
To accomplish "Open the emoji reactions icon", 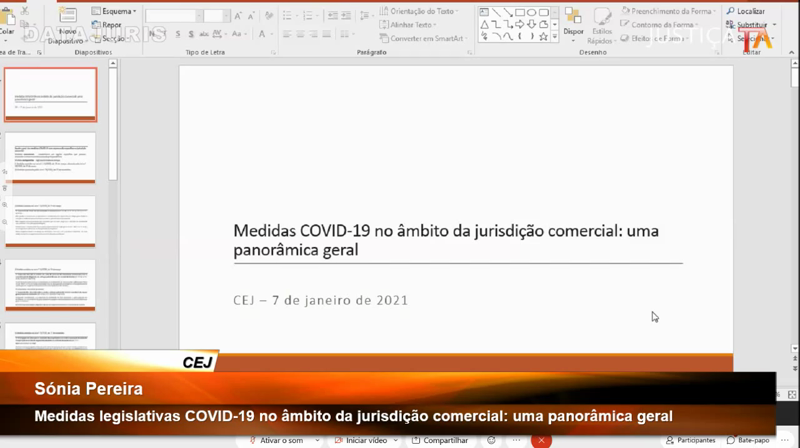I will pyautogui.click(x=491, y=440).
